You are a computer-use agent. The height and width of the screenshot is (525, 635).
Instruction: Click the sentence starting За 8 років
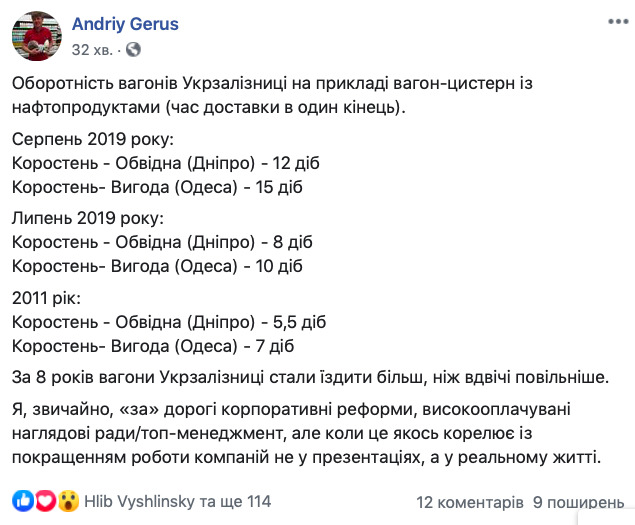tap(310, 377)
